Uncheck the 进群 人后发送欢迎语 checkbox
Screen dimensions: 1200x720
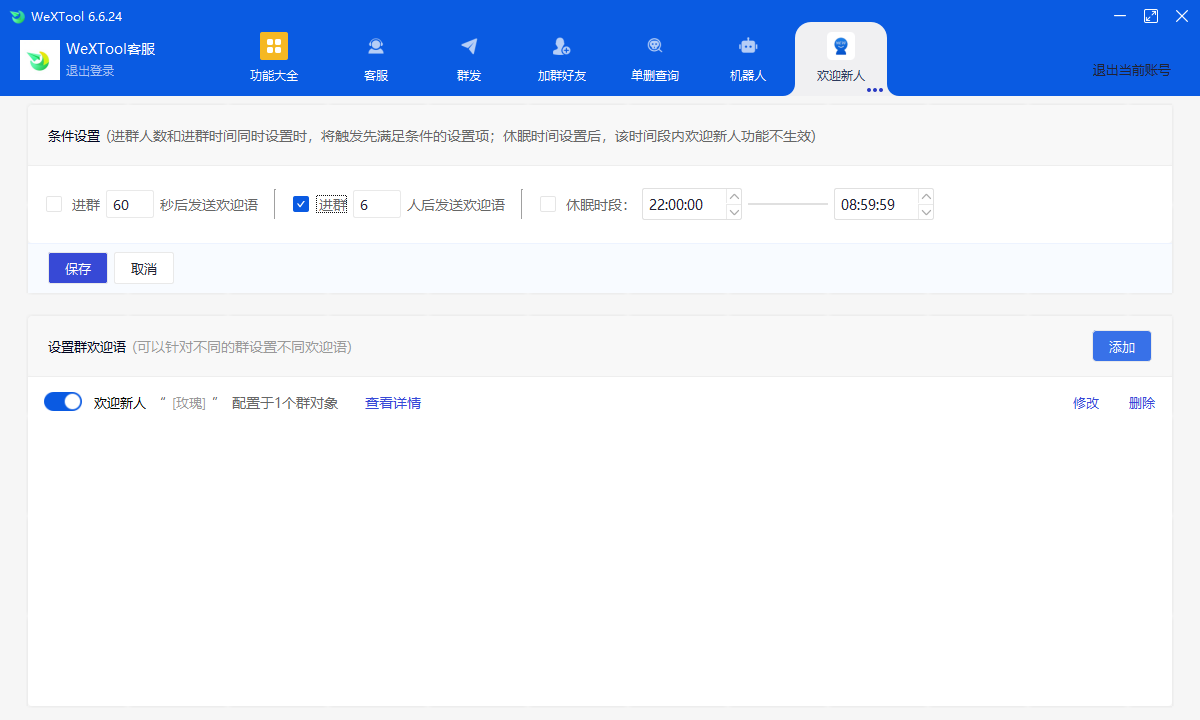tap(301, 204)
